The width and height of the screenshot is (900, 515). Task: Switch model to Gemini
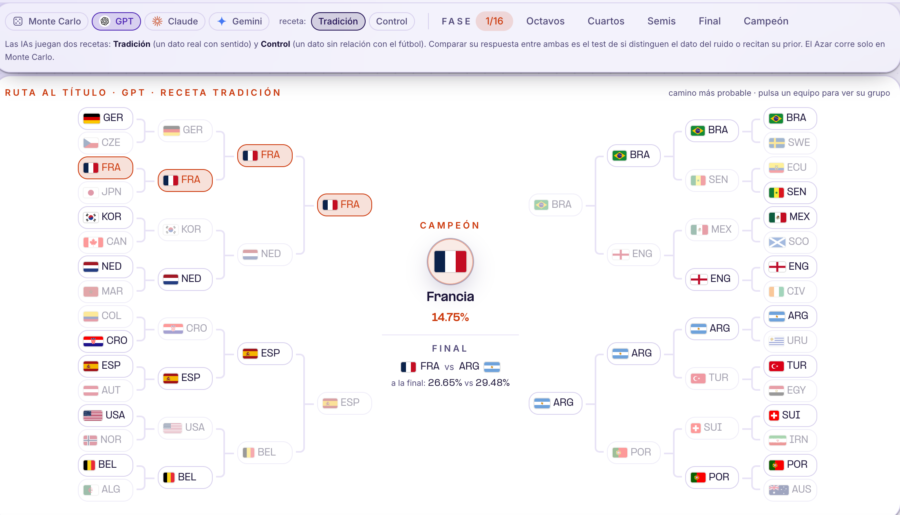point(239,21)
